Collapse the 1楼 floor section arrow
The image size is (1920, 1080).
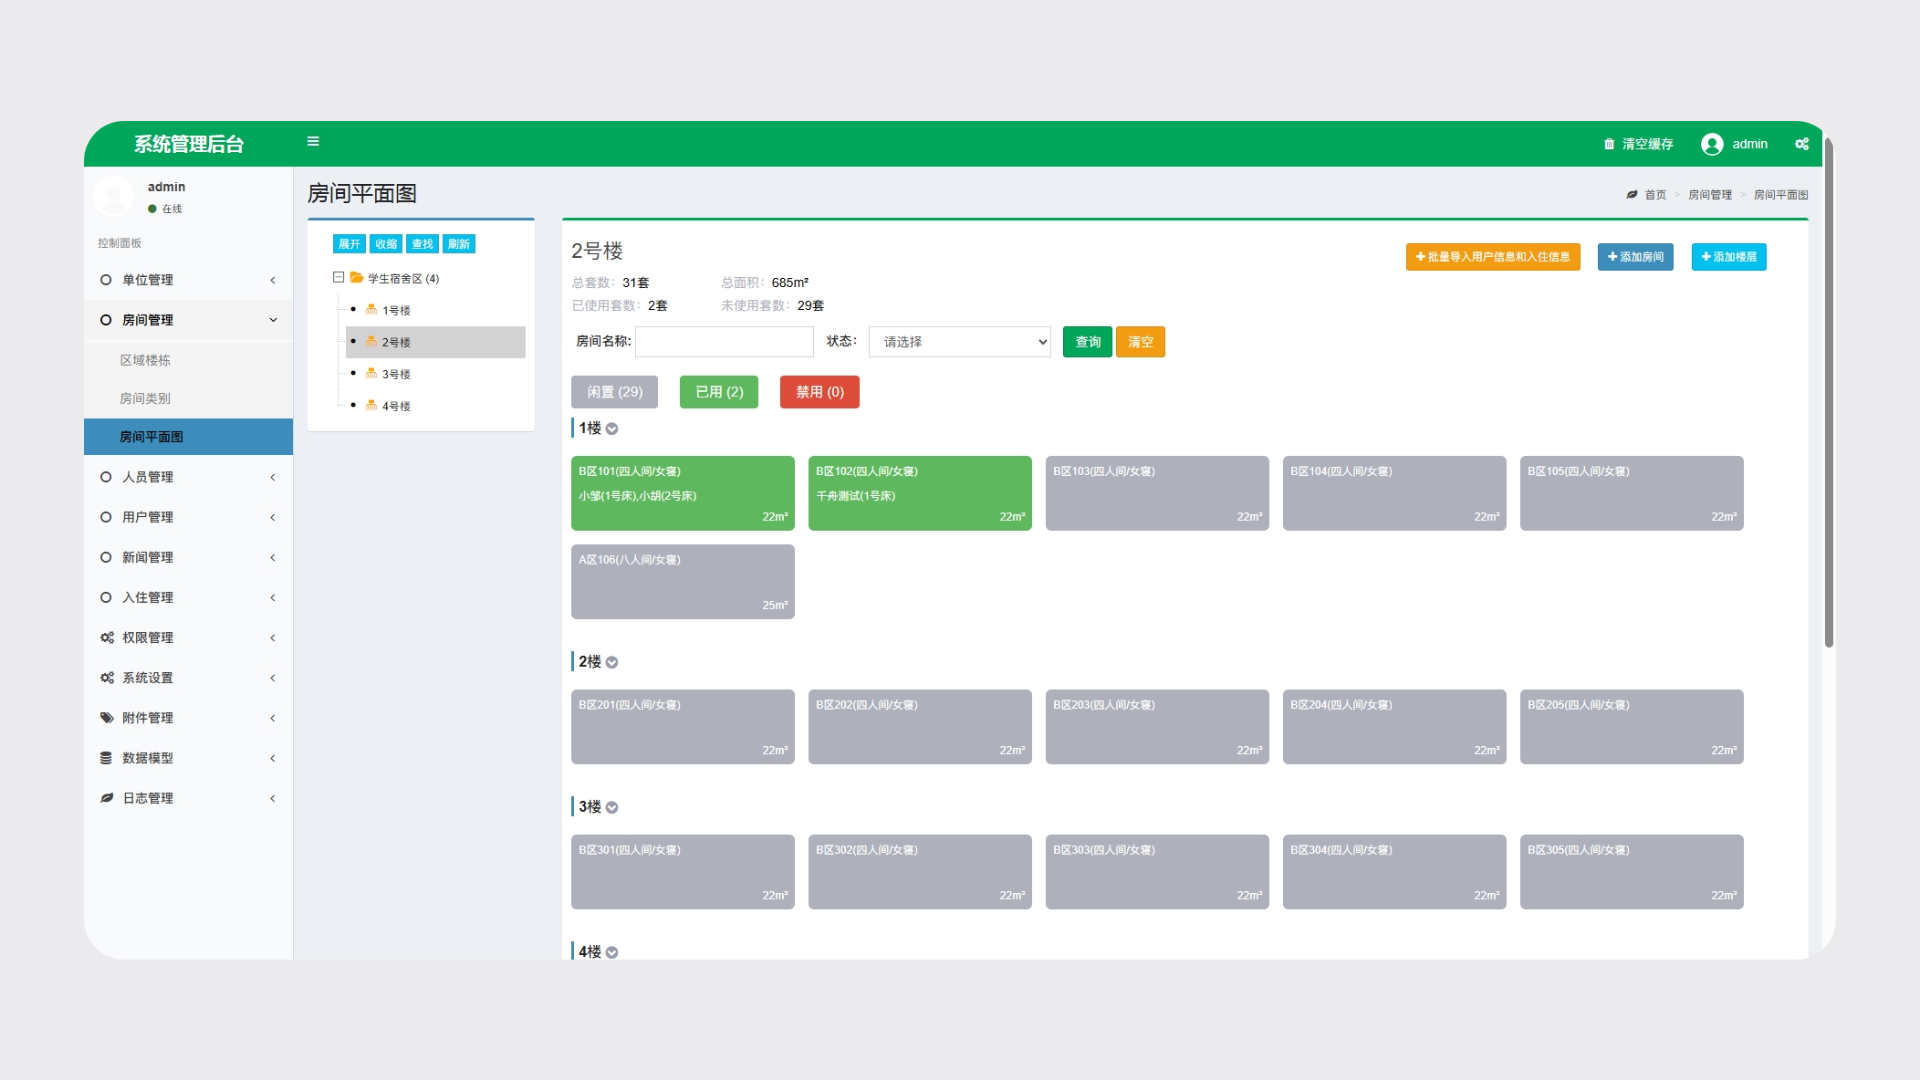[612, 429]
